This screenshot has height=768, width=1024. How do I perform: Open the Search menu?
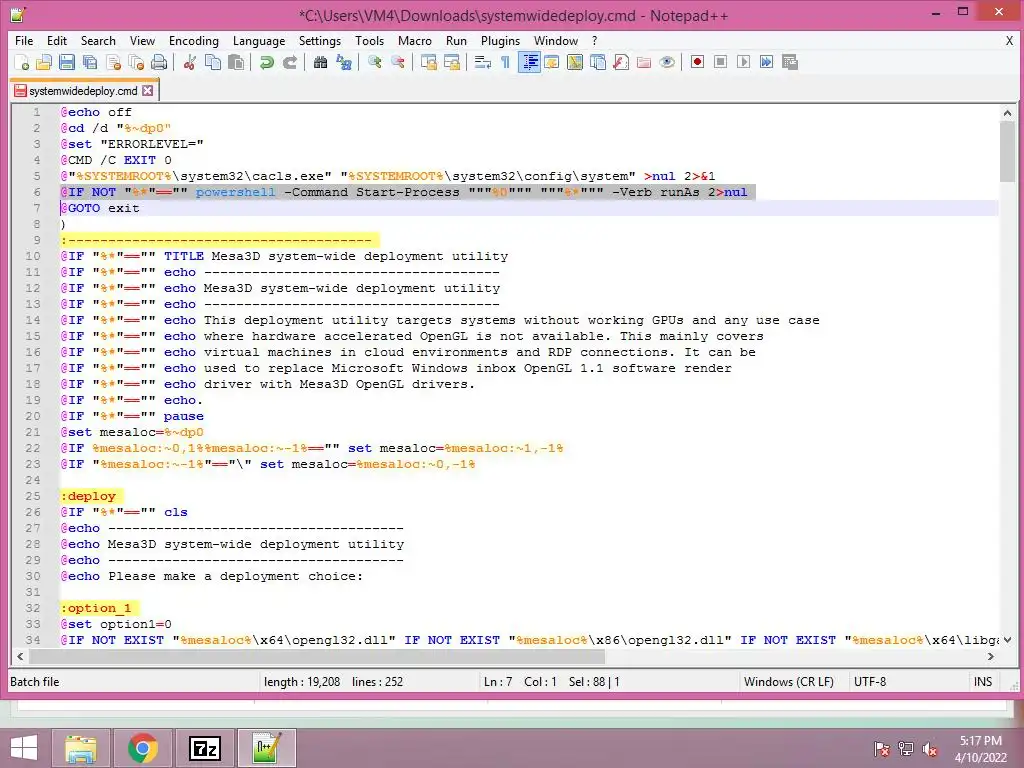pos(98,40)
